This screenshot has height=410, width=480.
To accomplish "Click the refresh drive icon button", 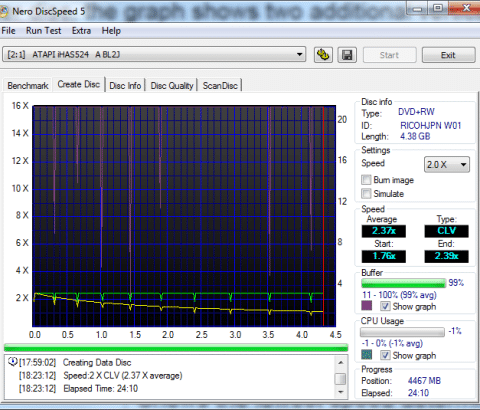I will click(x=323, y=55).
